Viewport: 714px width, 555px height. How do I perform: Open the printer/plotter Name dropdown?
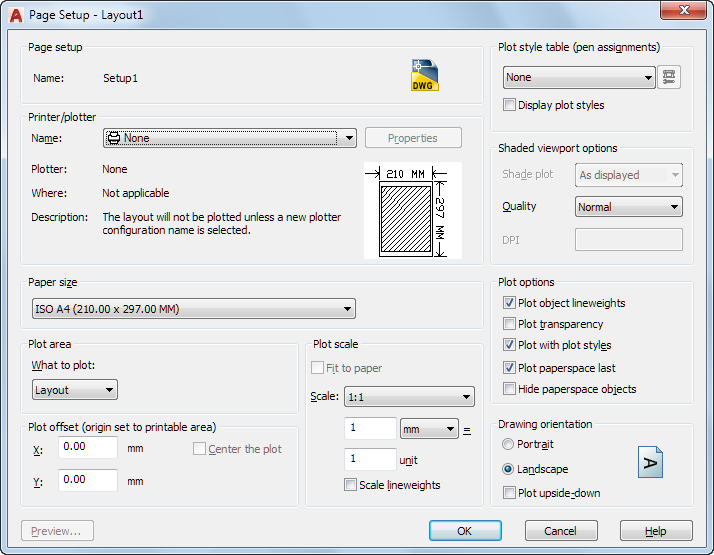click(x=229, y=138)
